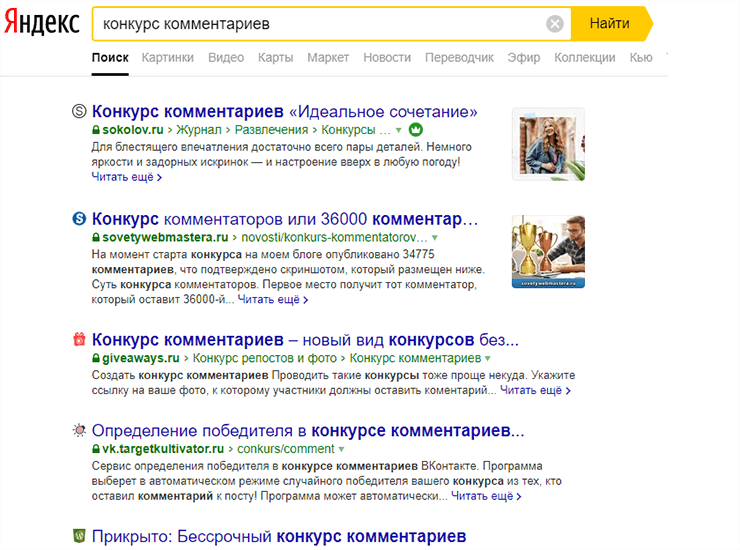740x550 pixels.
Task: Click the sokolov.ru result favicon
Action: tap(79, 111)
